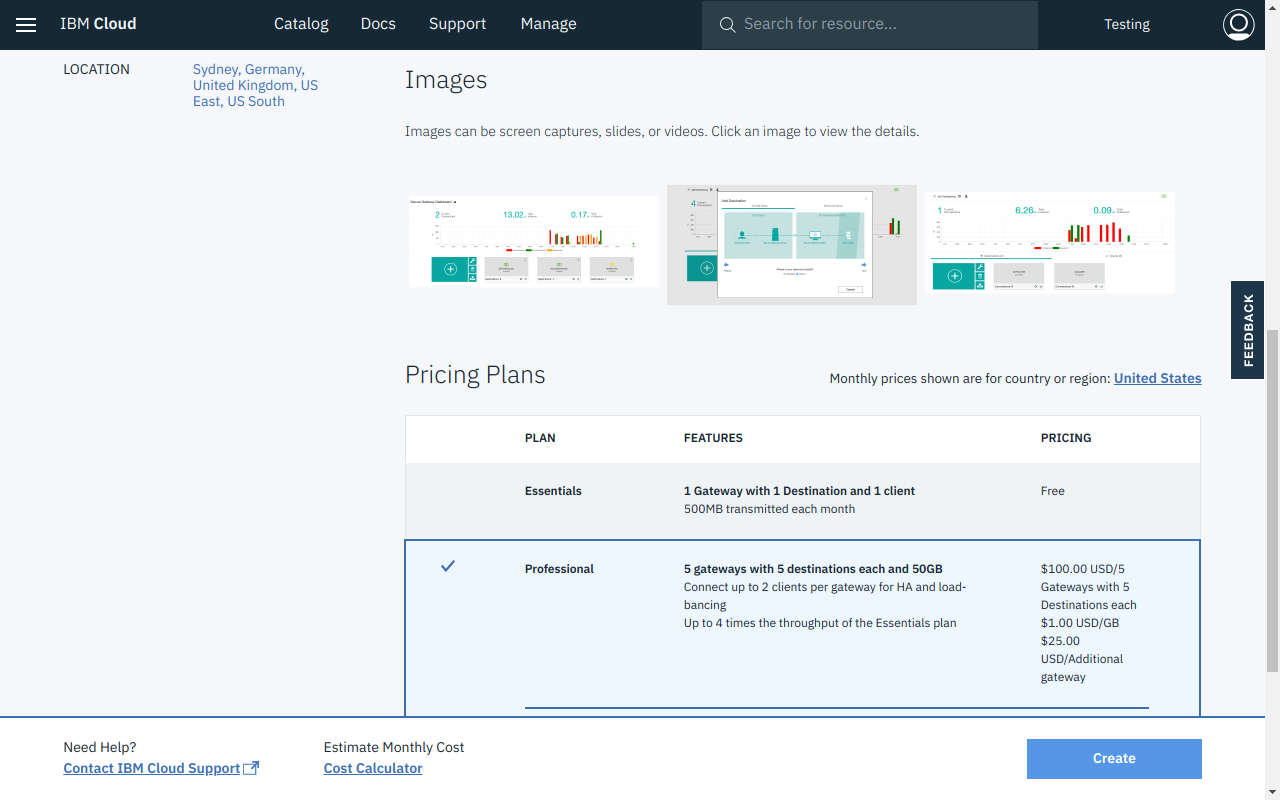Screen dimensions: 1280x800
Task: Click the United States region link
Action: coord(1158,378)
